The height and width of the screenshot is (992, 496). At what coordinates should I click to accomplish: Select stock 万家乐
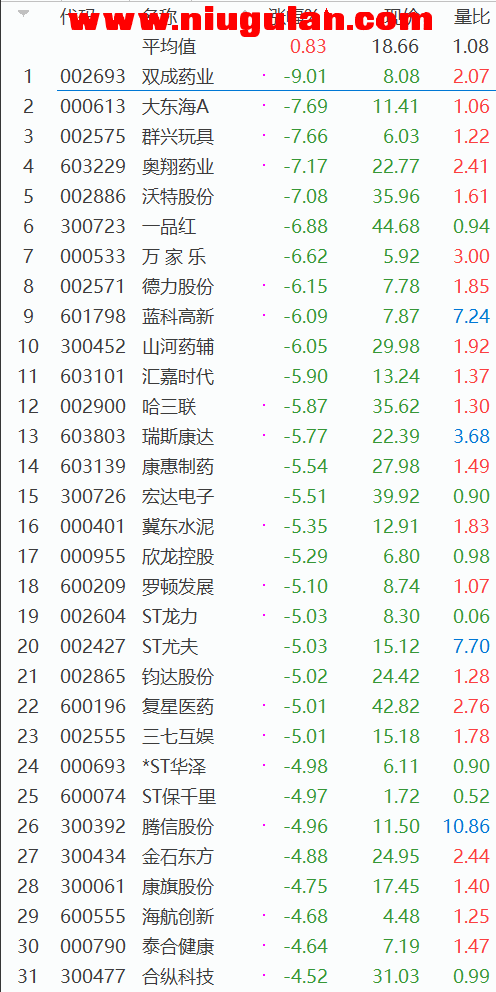point(174,257)
